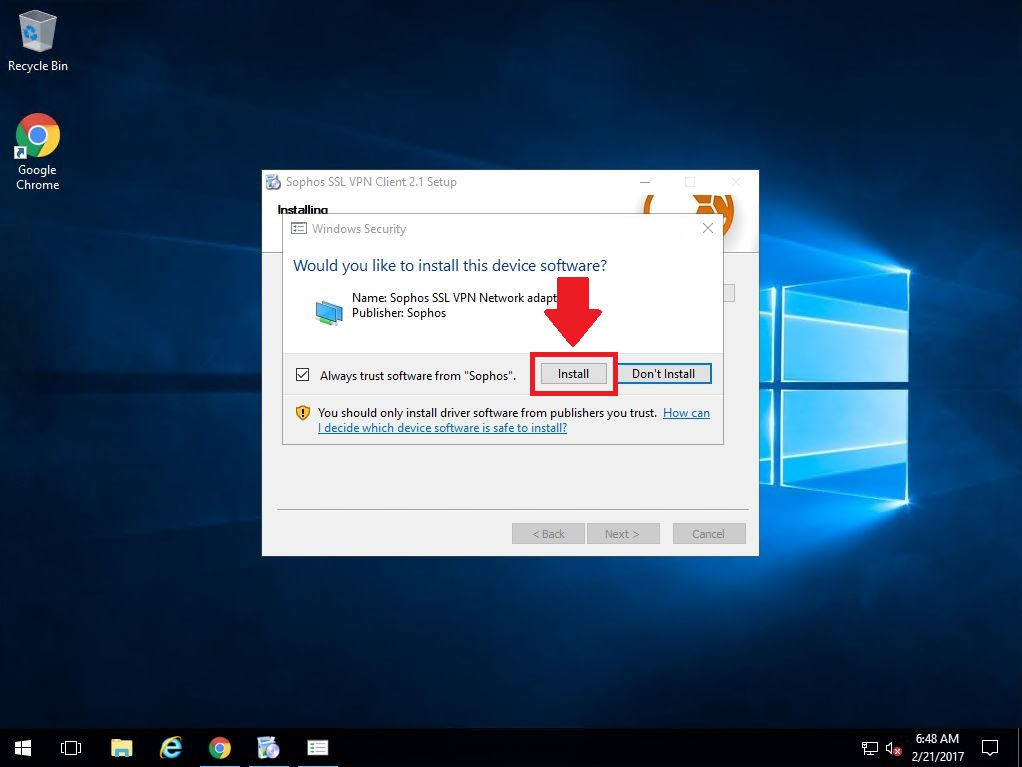Viewport: 1022px width, 767px height.
Task: Click Cancel in the Sophos setup
Action: click(x=708, y=534)
